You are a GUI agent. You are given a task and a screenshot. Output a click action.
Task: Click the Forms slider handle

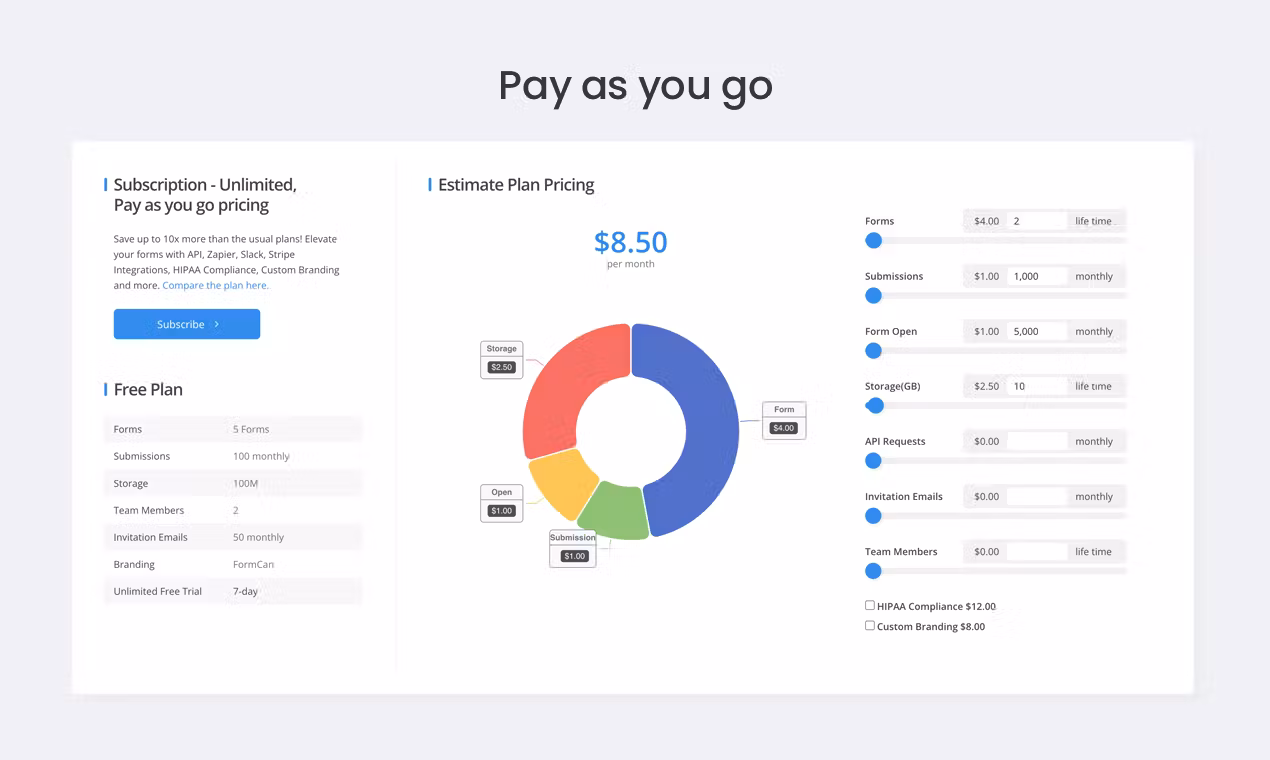point(873,240)
